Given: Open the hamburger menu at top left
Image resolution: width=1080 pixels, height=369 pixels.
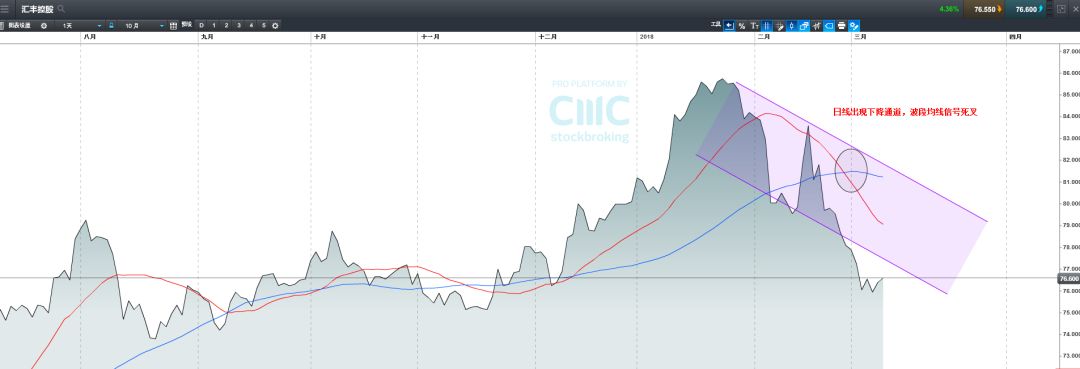Looking at the screenshot, I should pos(5,9).
